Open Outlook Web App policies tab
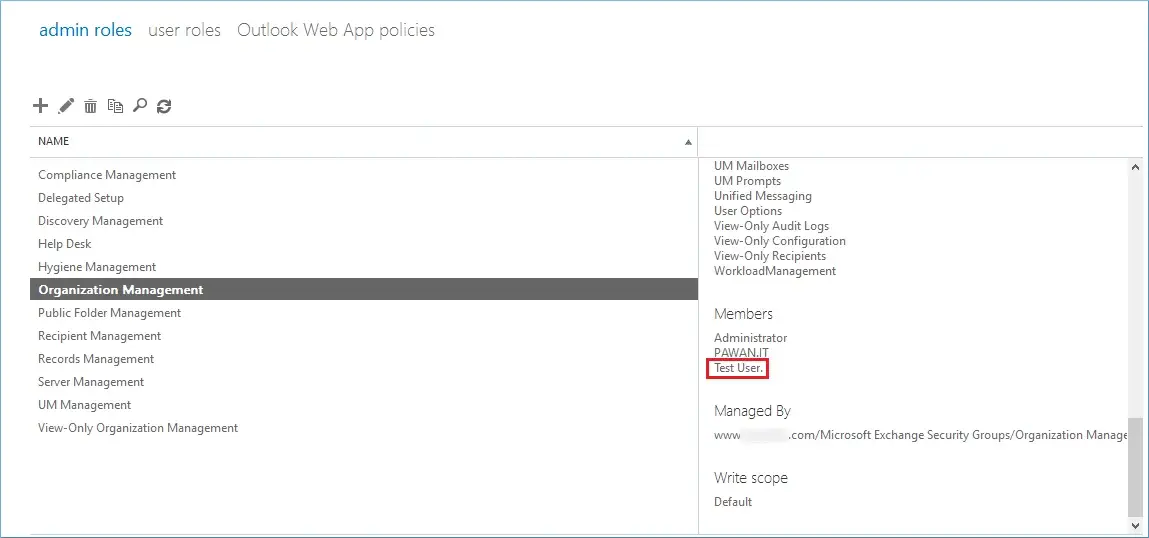The image size is (1149, 538). [x=336, y=30]
